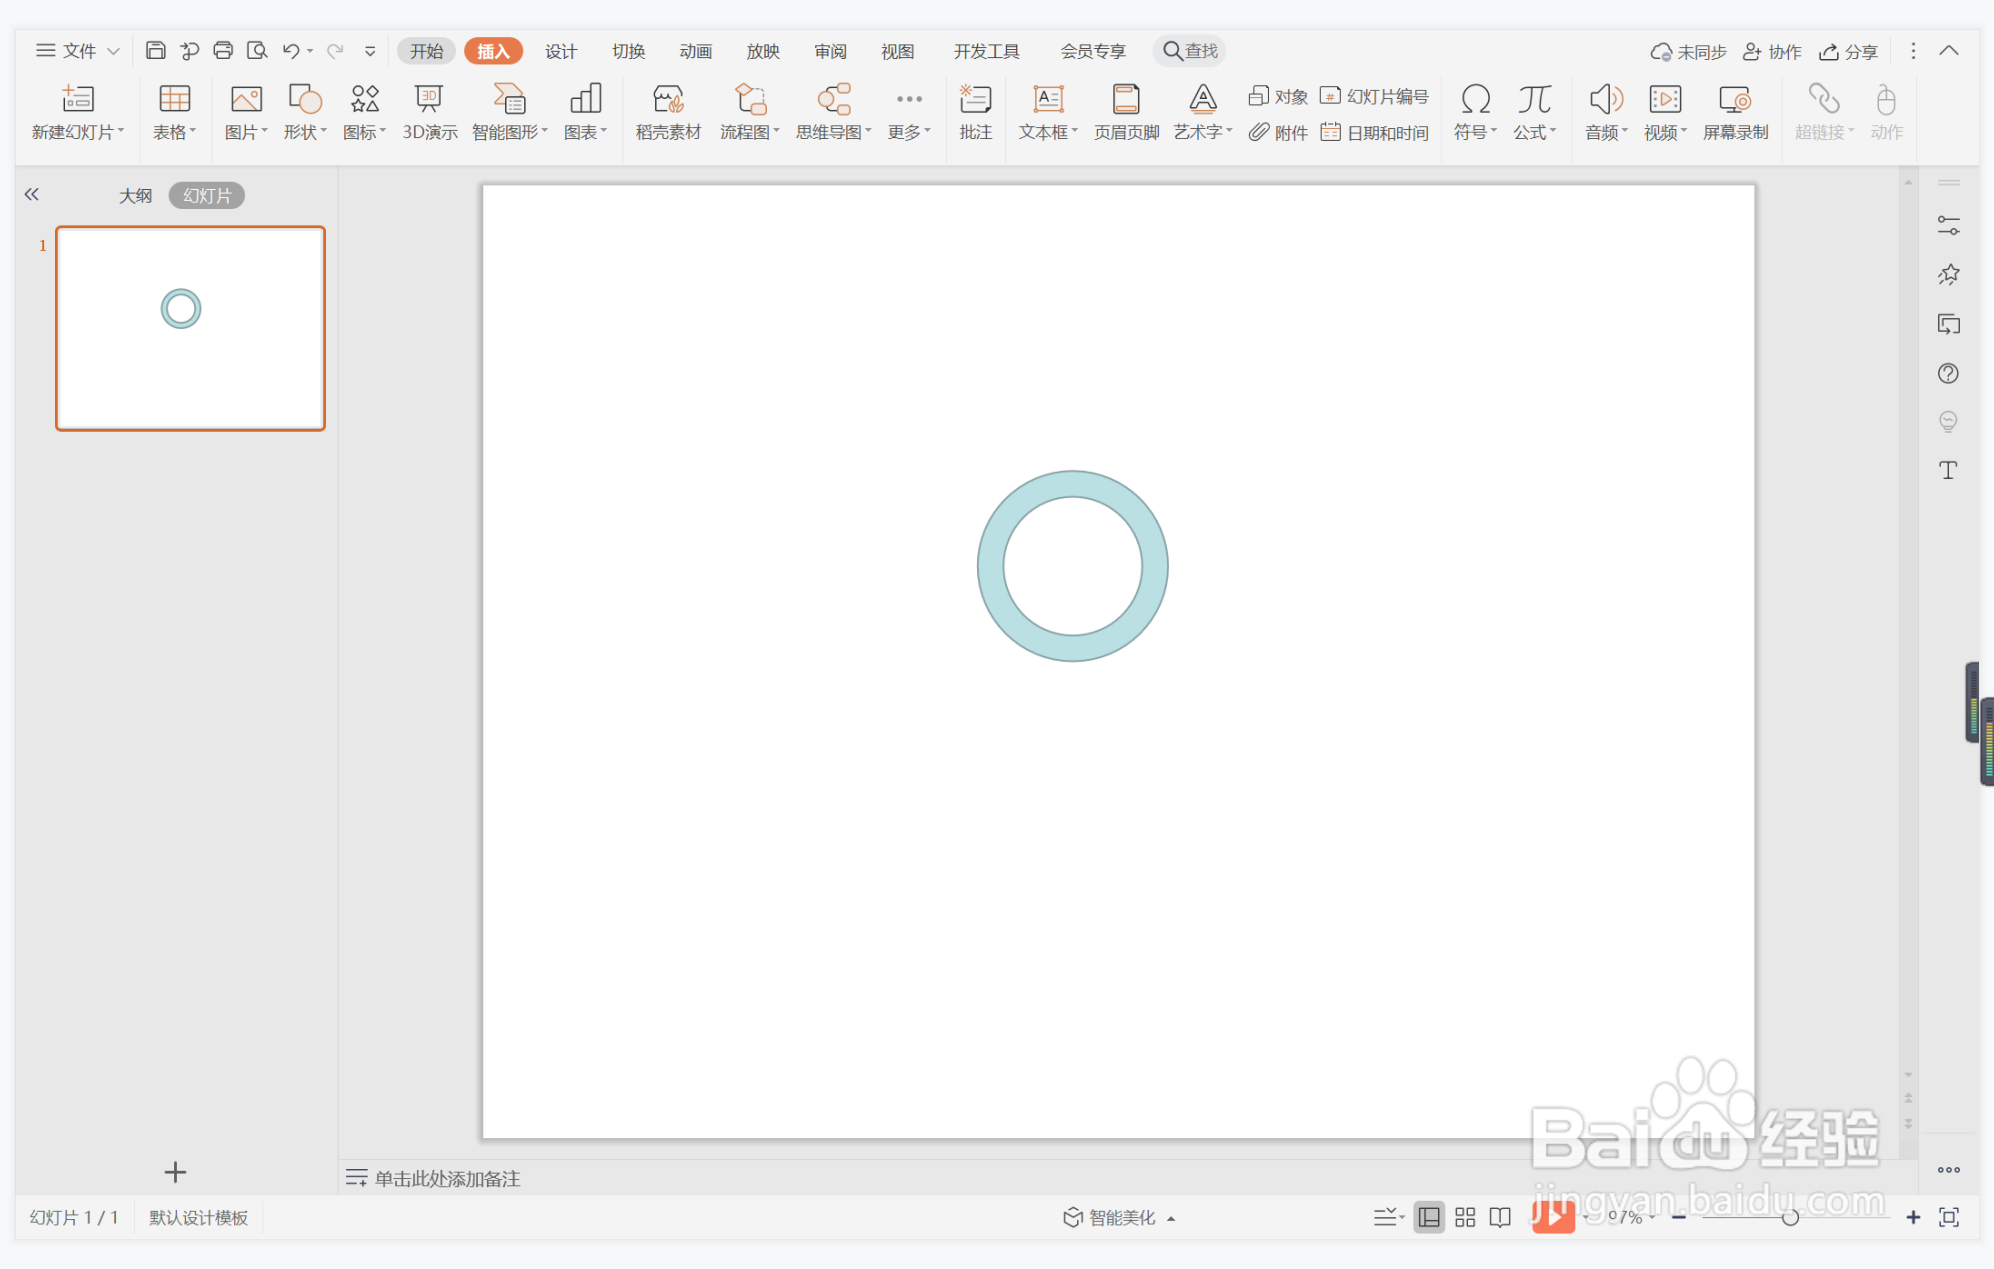This screenshot has height=1269, width=1994.
Task: Open the 文件 menu arrow
Action: [113, 51]
